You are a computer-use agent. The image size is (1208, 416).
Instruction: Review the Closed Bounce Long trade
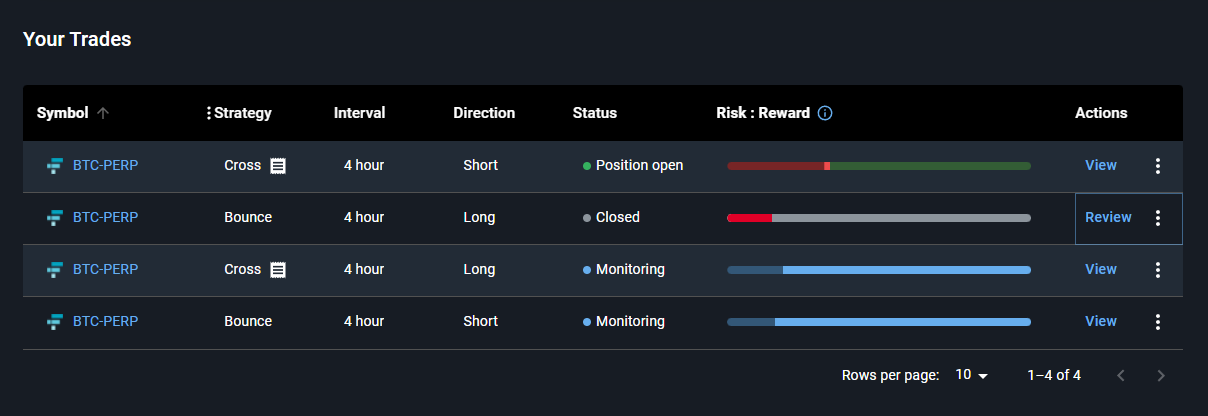pyautogui.click(x=1108, y=217)
